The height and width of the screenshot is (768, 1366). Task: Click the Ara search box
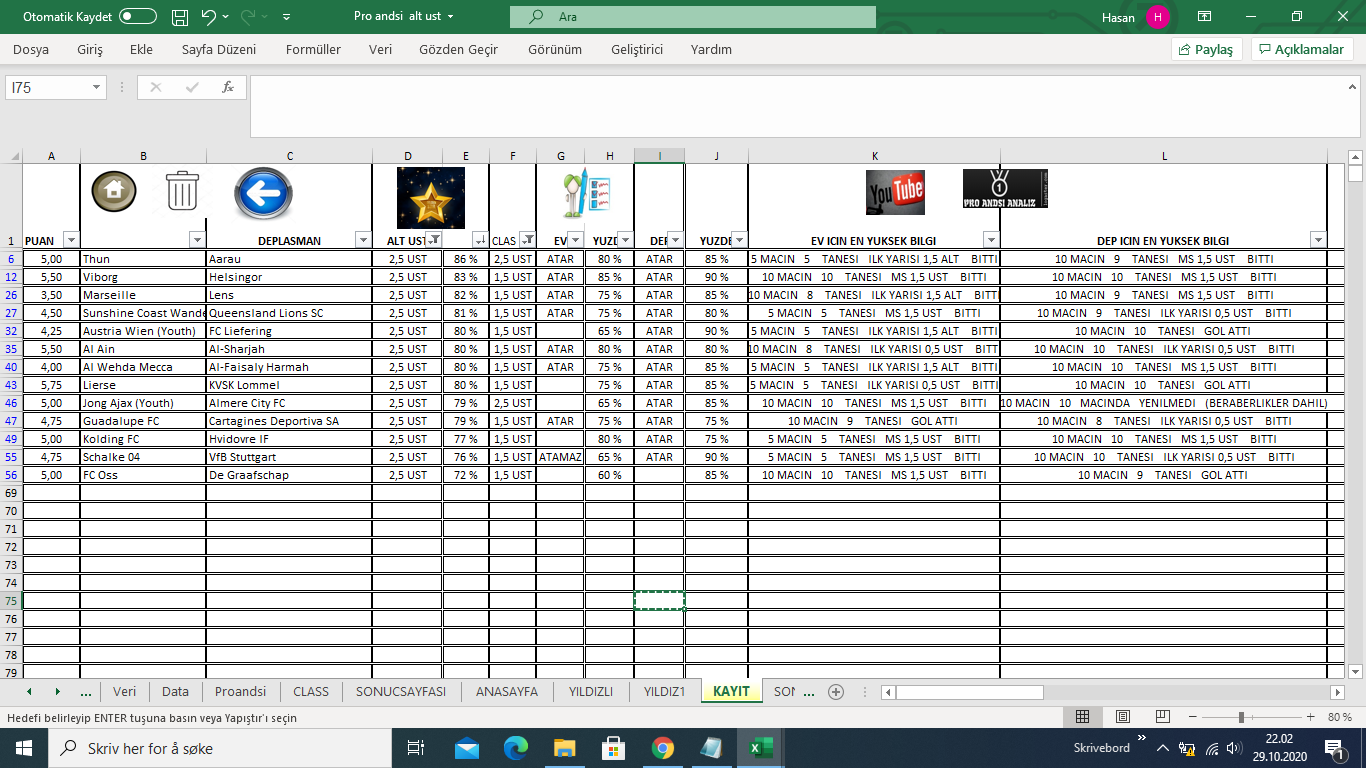pyautogui.click(x=693, y=17)
